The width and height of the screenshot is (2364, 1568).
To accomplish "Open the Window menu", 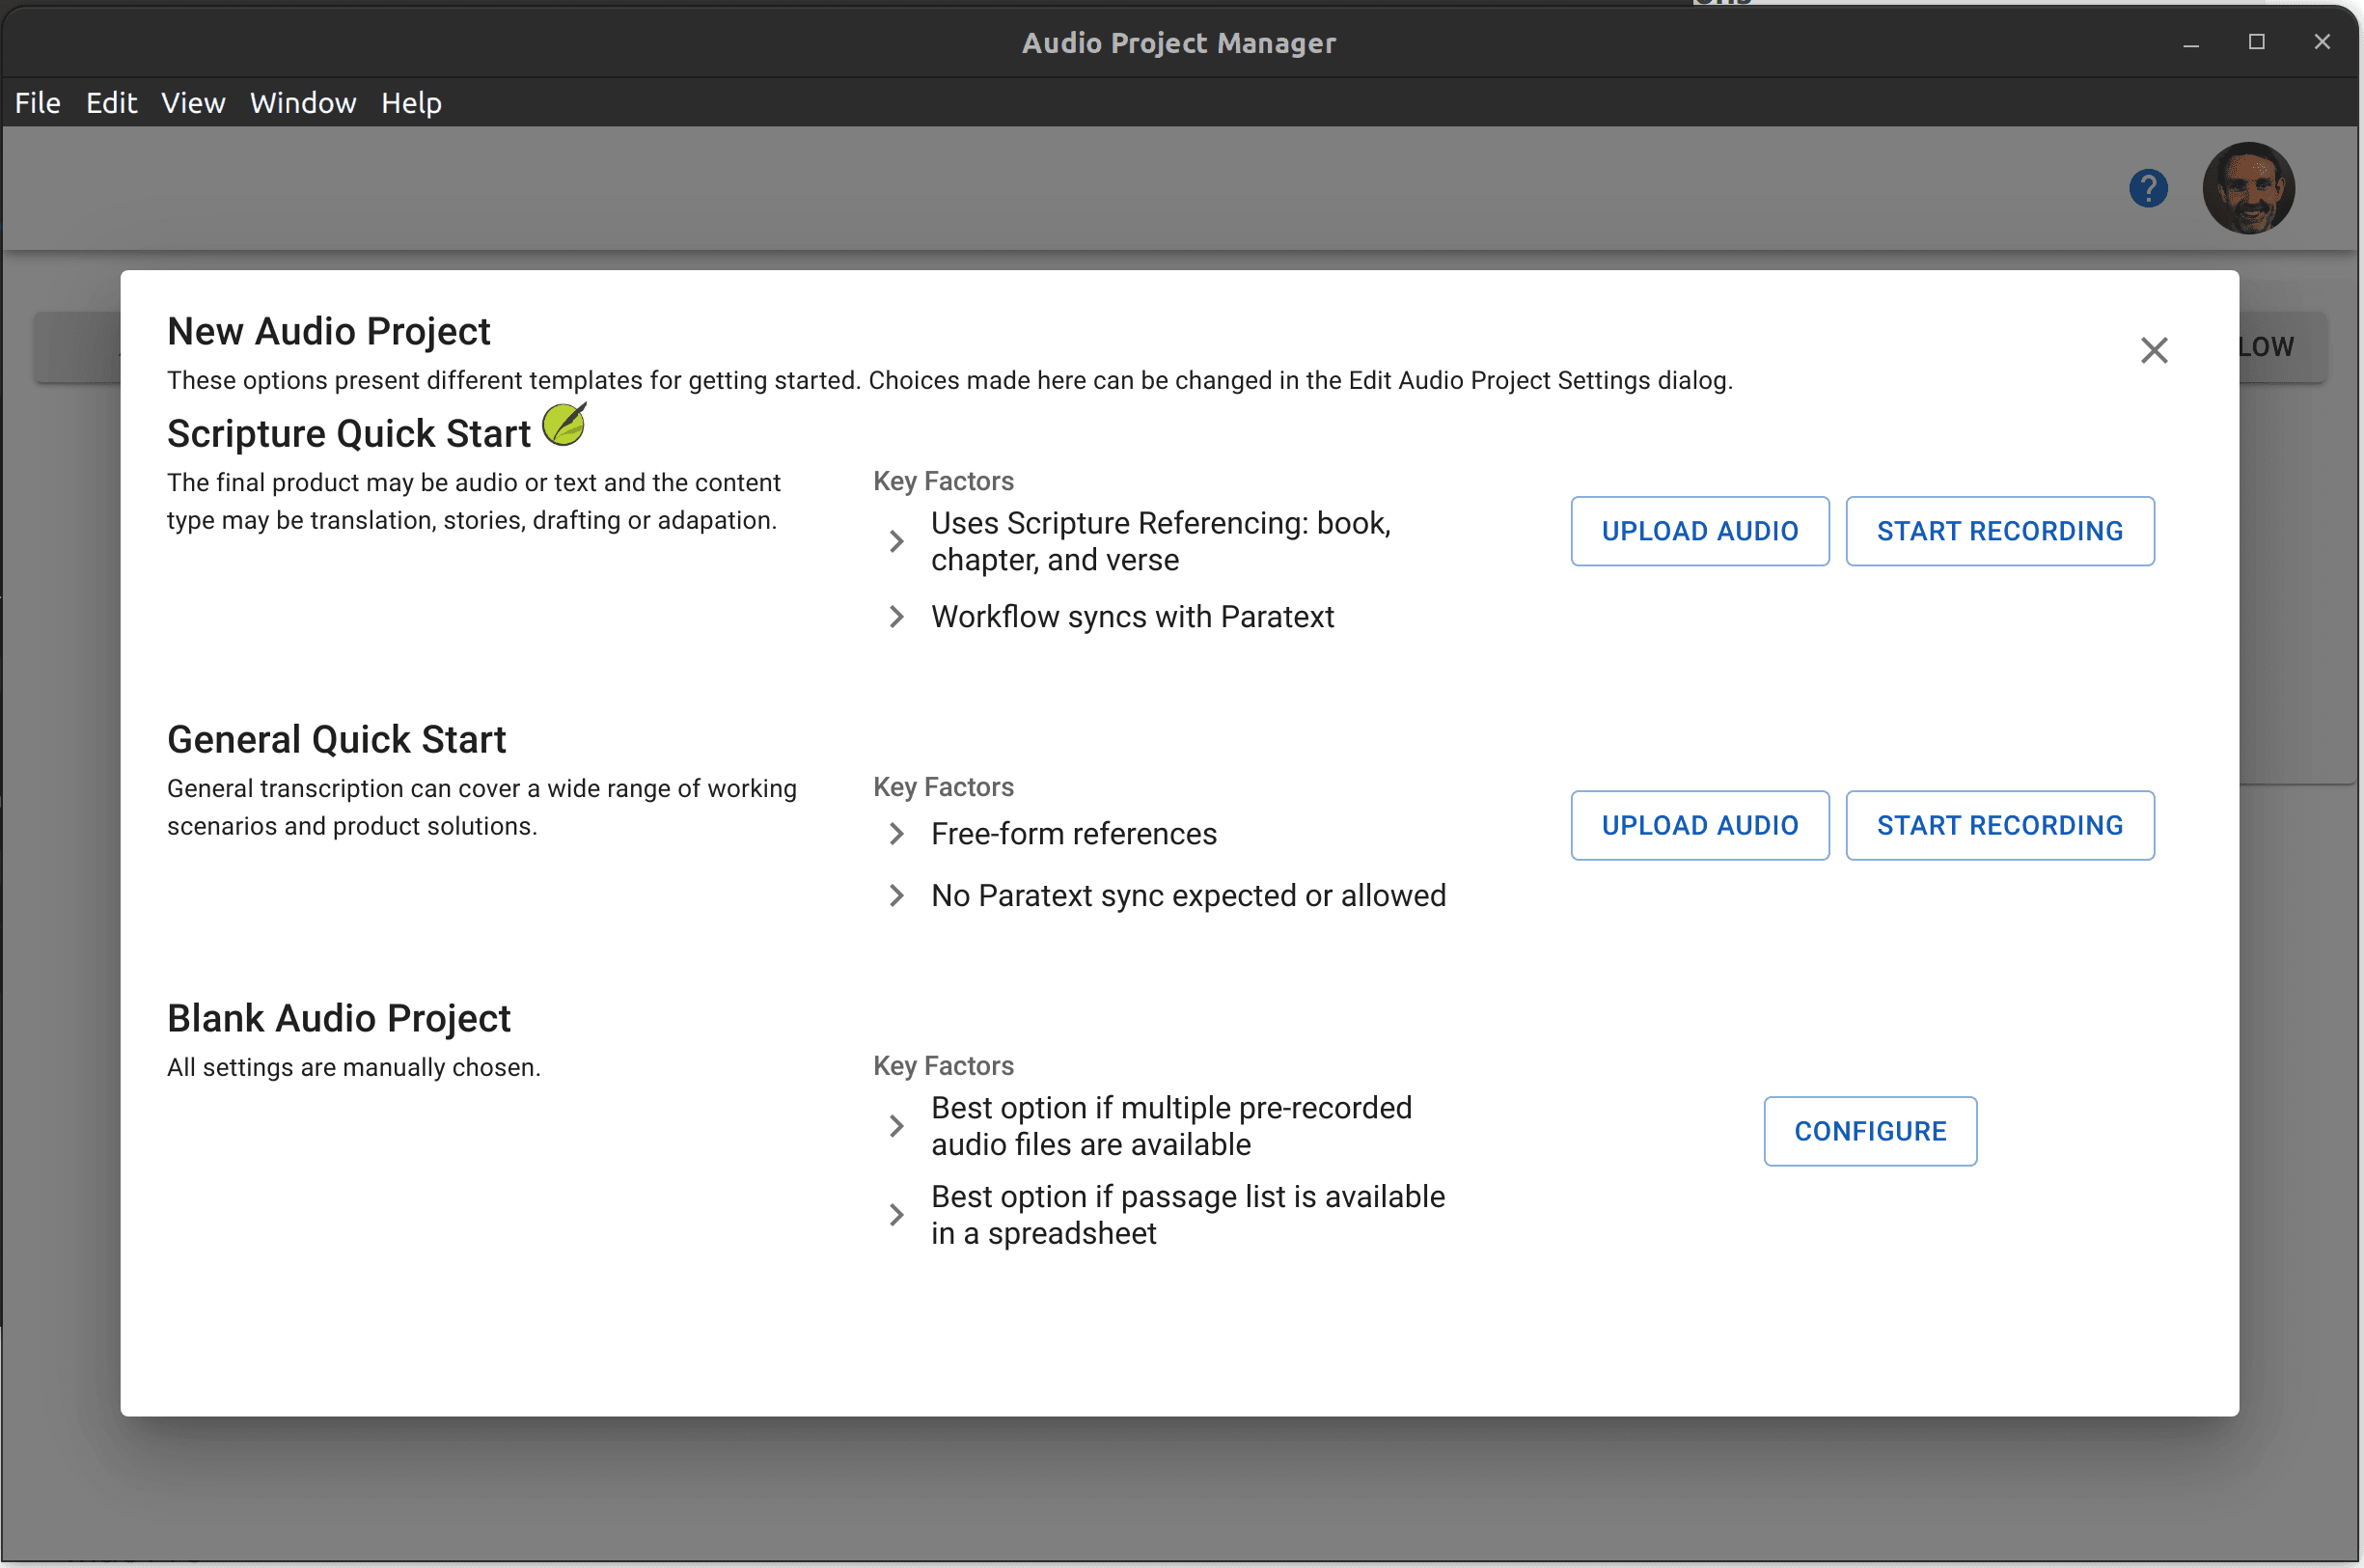I will click(303, 103).
